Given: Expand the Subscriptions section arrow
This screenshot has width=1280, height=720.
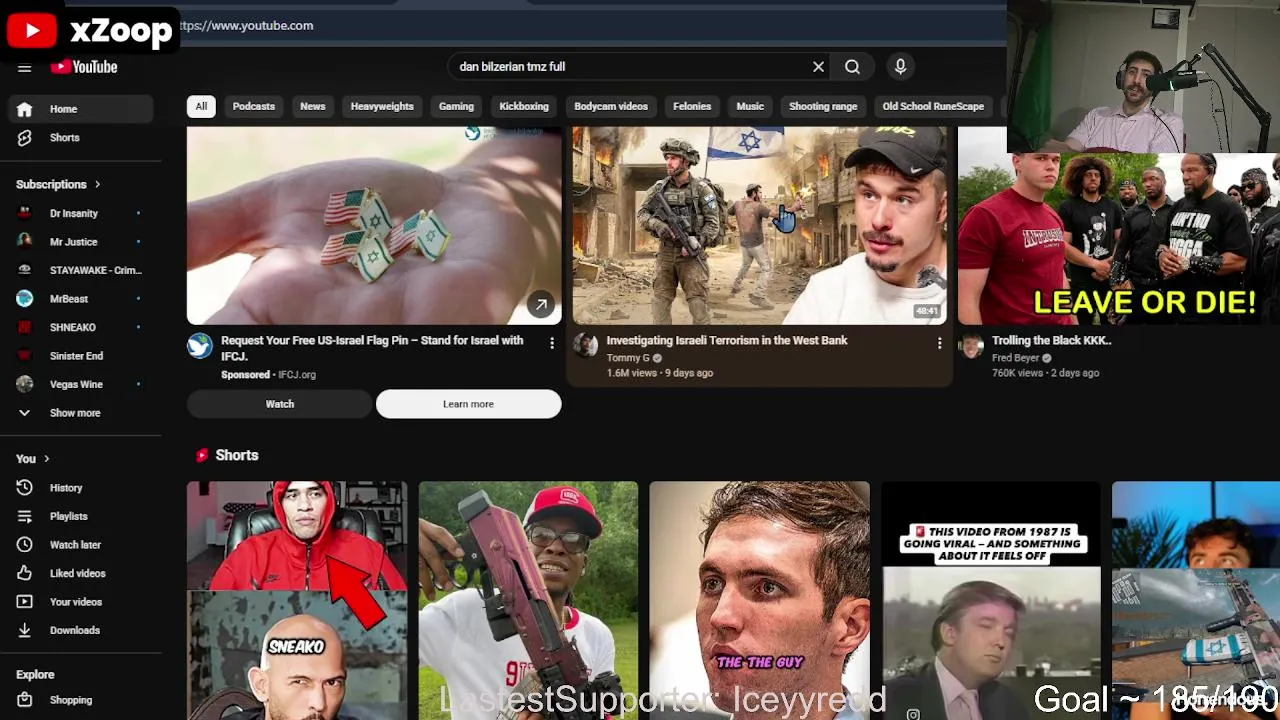Looking at the screenshot, I should point(97,185).
